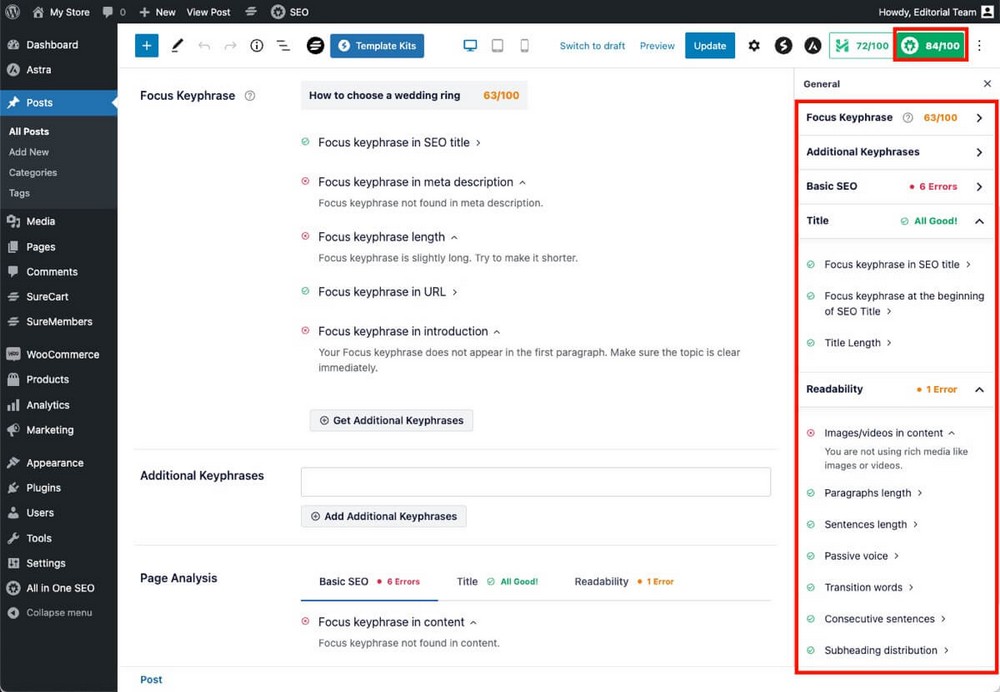Close the General sidebar panel
This screenshot has height=692, width=1000.
tap(987, 84)
